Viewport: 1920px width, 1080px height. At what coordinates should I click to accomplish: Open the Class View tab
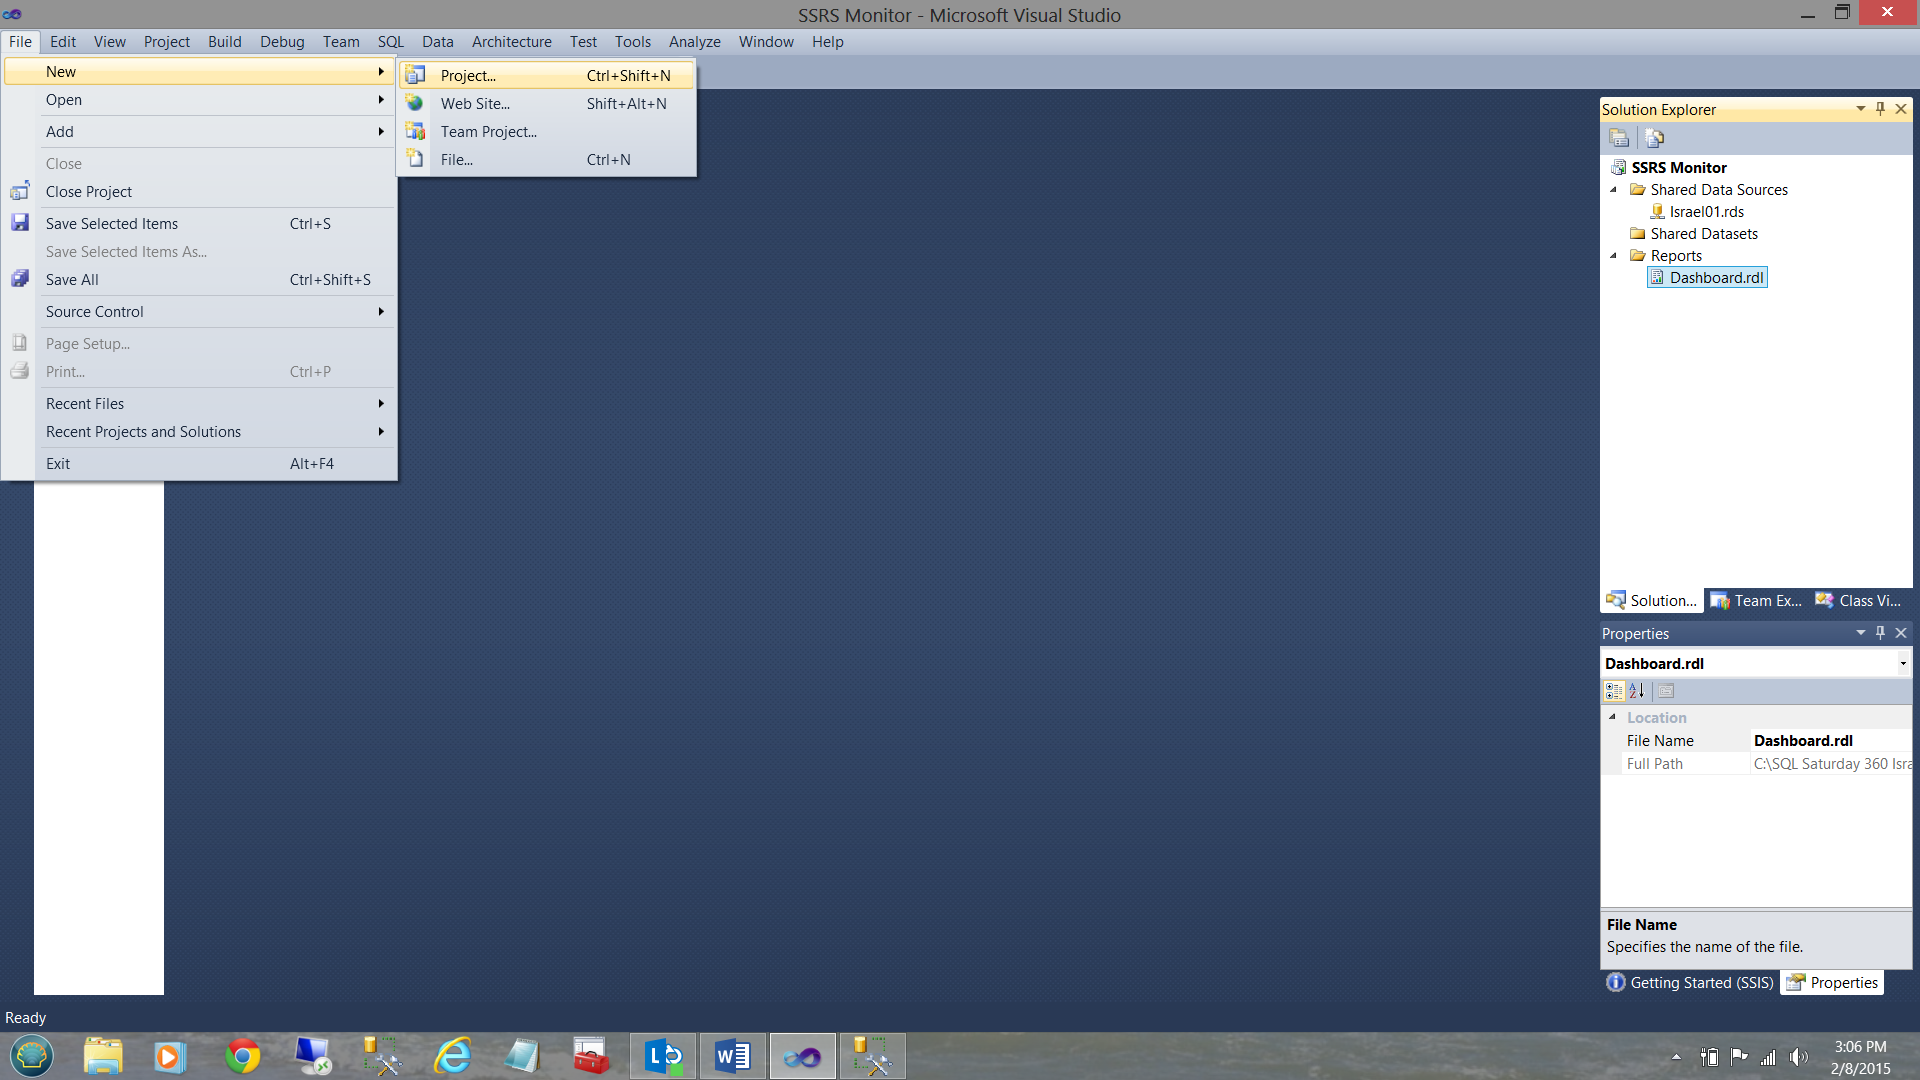coord(1859,601)
